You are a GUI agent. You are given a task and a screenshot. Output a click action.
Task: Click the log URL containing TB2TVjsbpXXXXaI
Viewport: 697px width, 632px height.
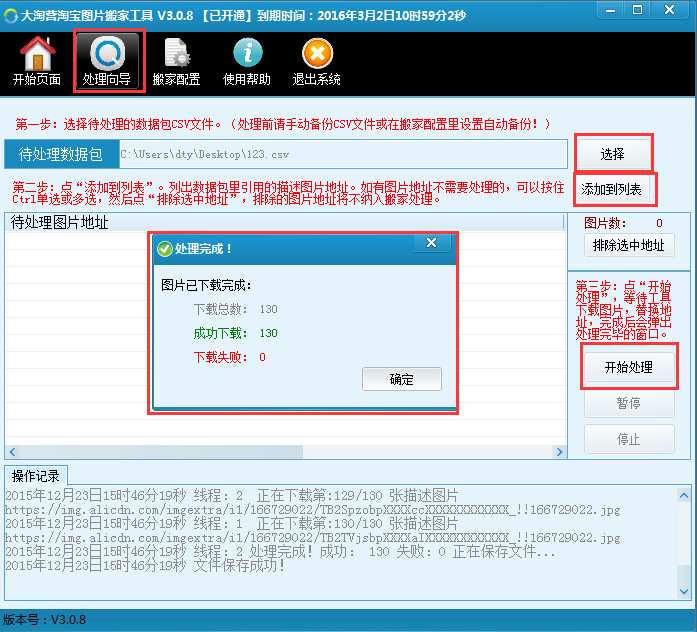tap(312, 538)
